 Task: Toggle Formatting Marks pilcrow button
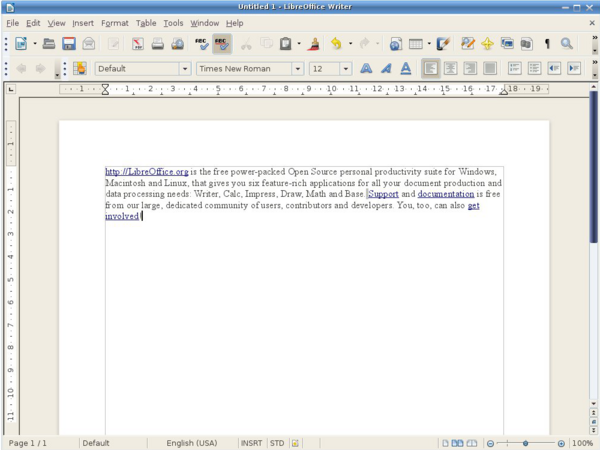(547, 44)
